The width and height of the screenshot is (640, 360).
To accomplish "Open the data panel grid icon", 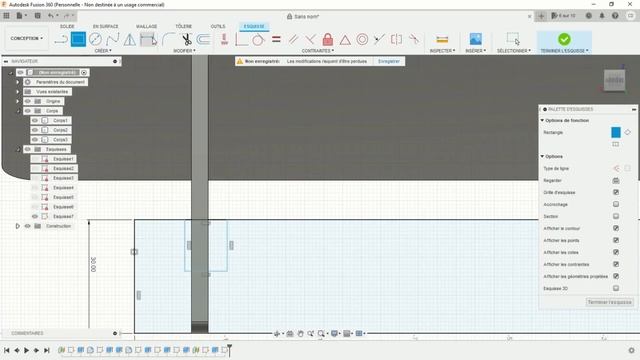I will pos(7,16).
